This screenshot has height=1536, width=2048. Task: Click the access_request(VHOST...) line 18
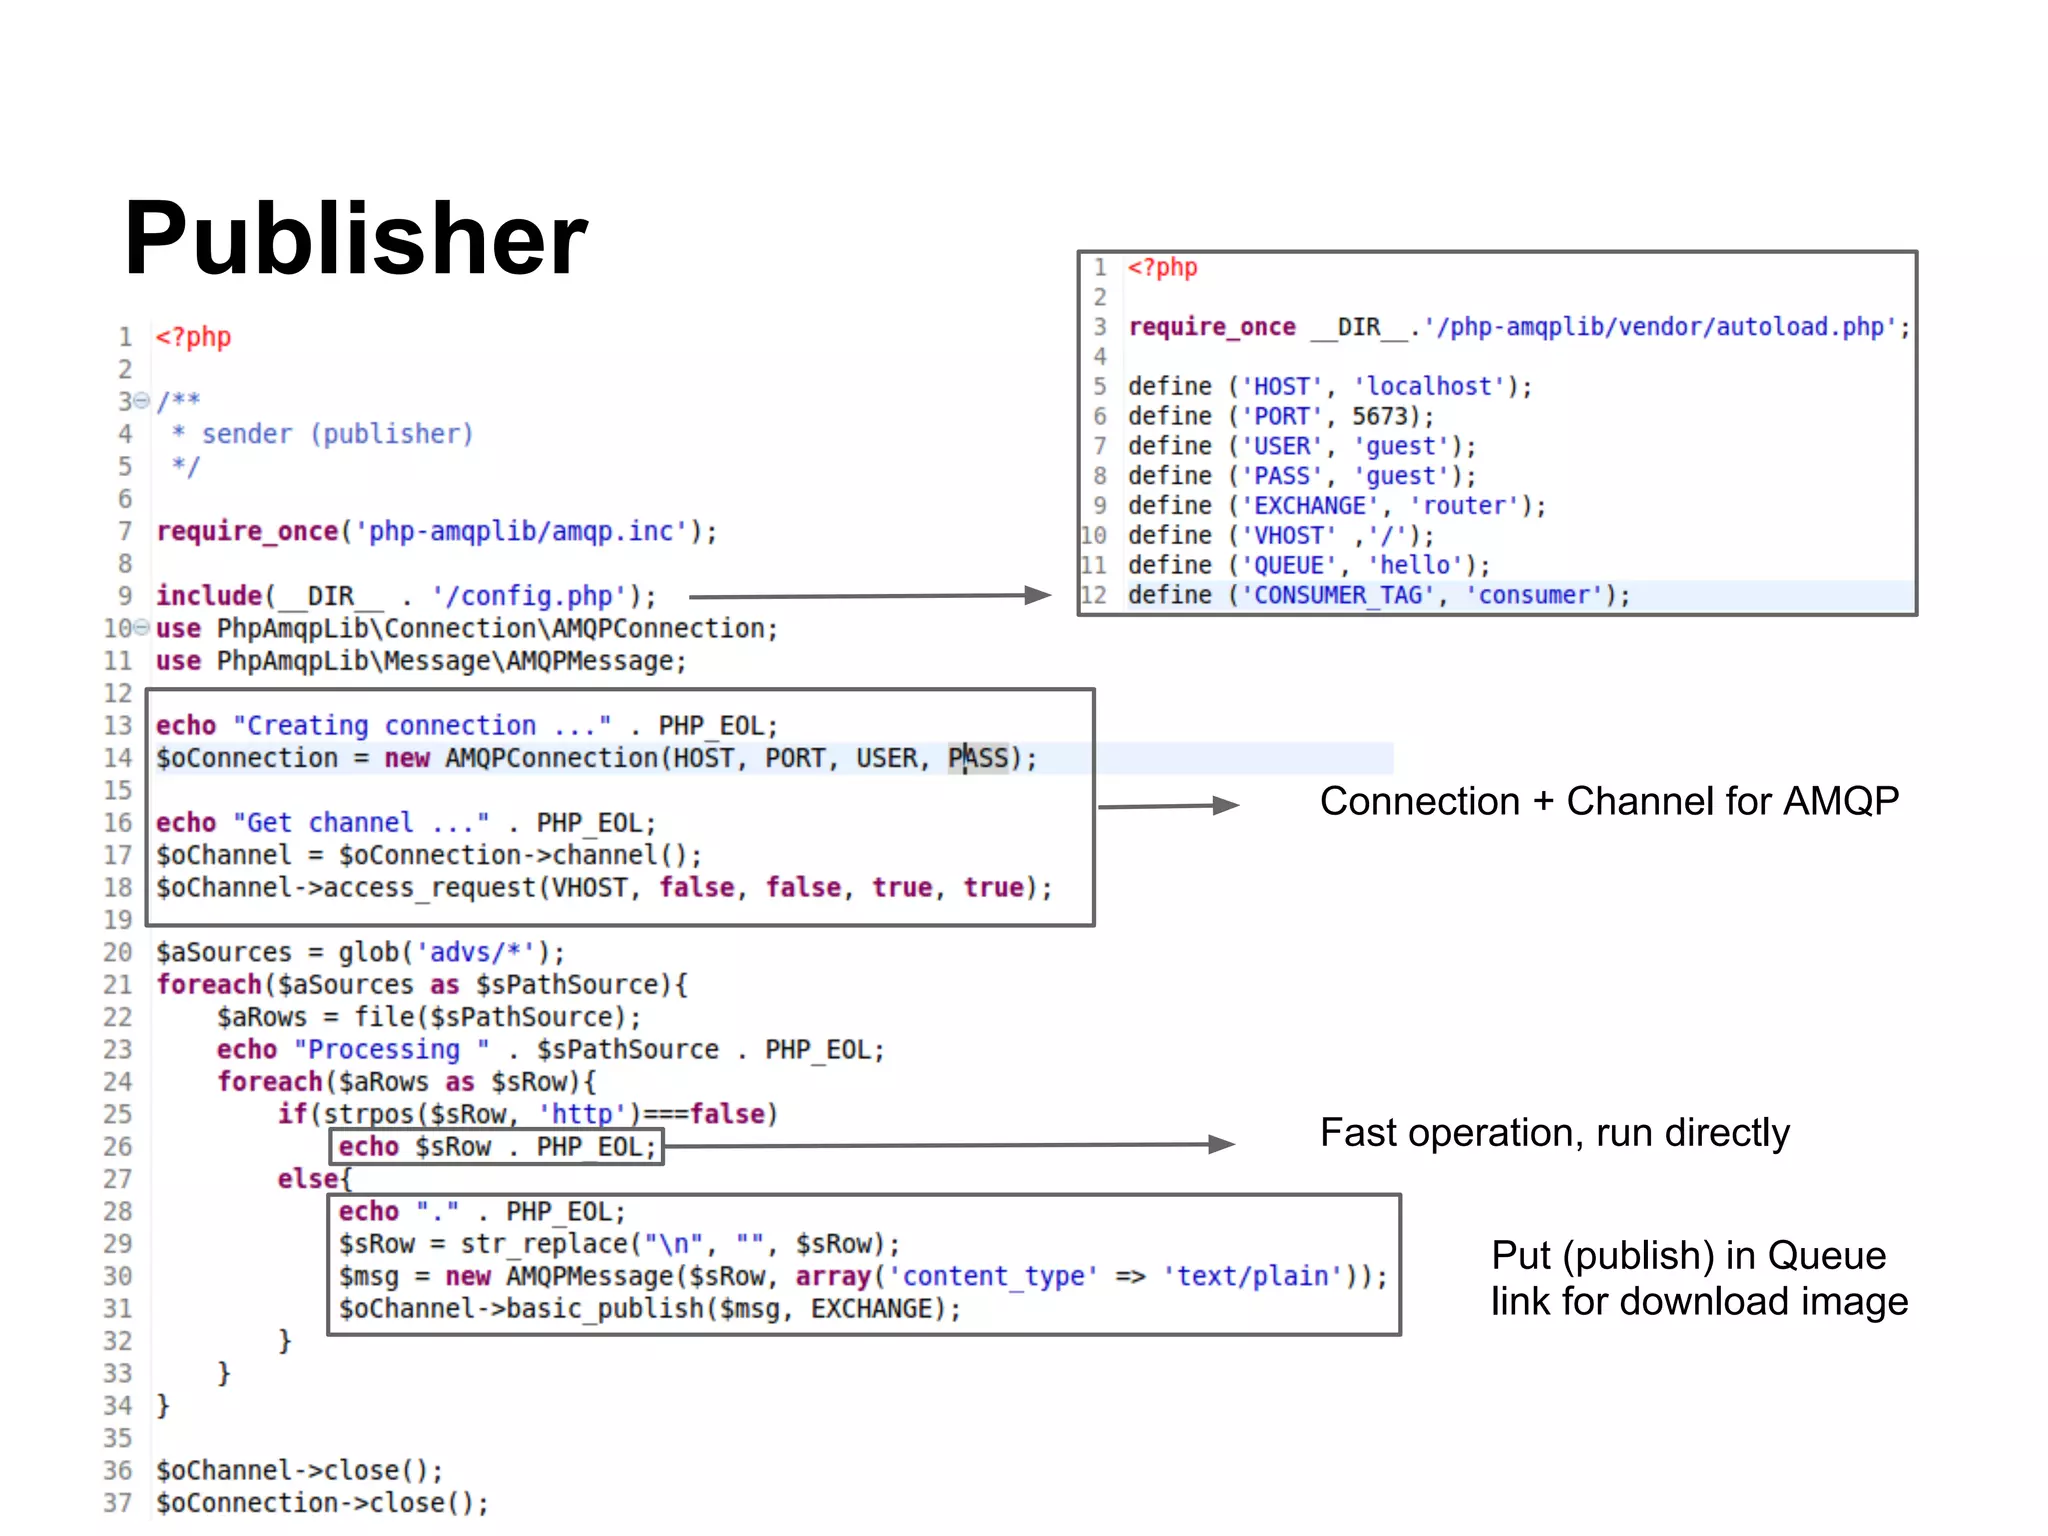pos(604,888)
